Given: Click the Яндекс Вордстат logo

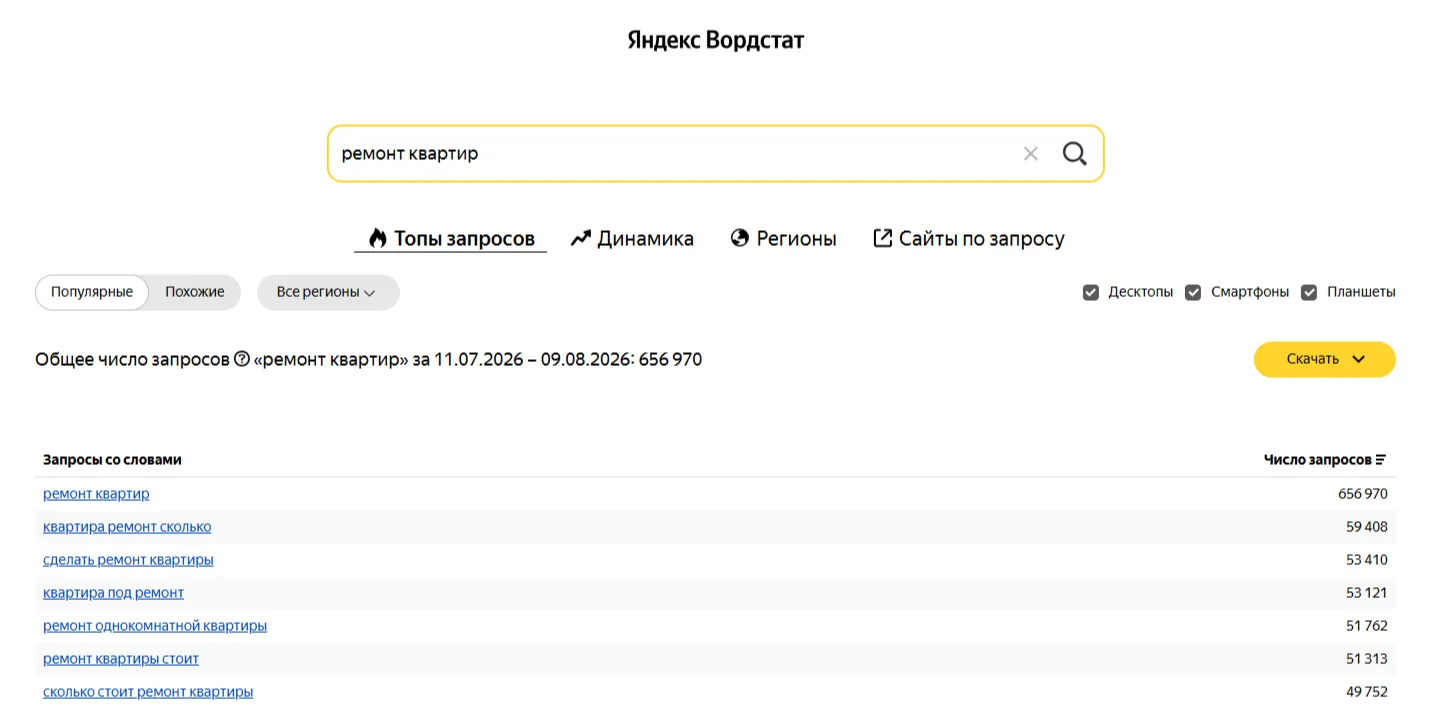Looking at the screenshot, I should 716,40.
